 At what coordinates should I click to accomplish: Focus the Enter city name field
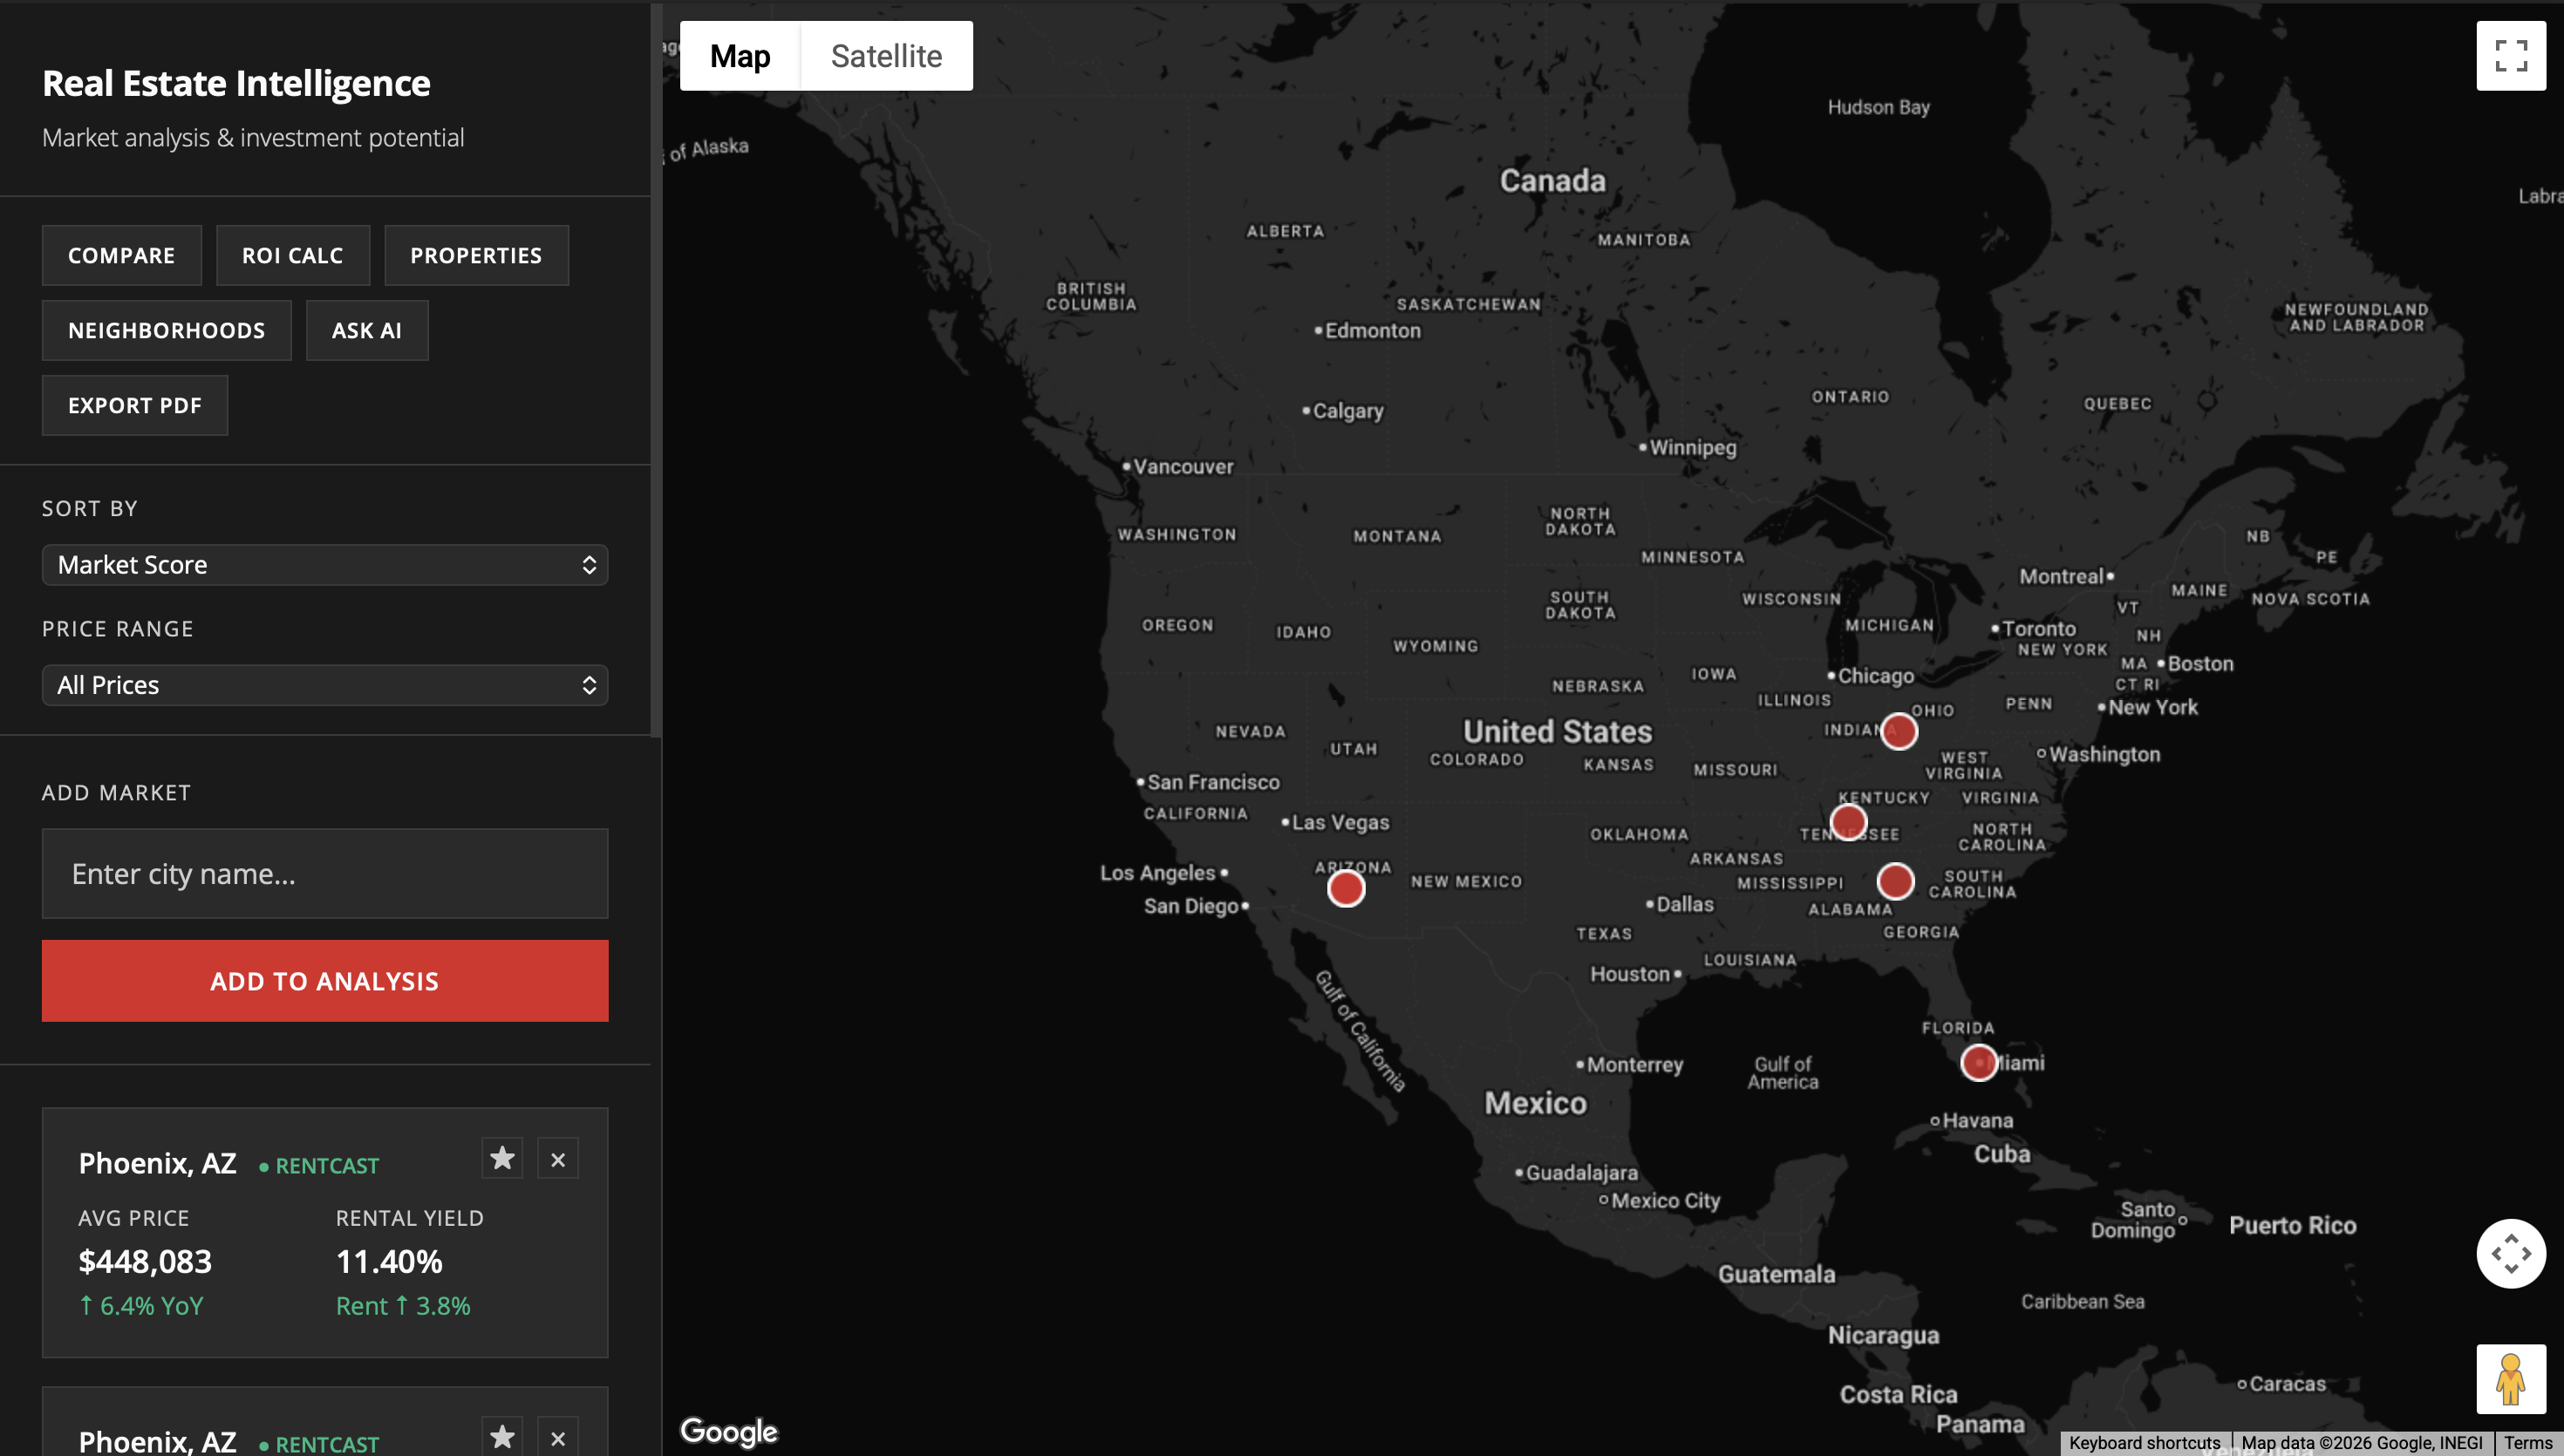[x=325, y=874]
